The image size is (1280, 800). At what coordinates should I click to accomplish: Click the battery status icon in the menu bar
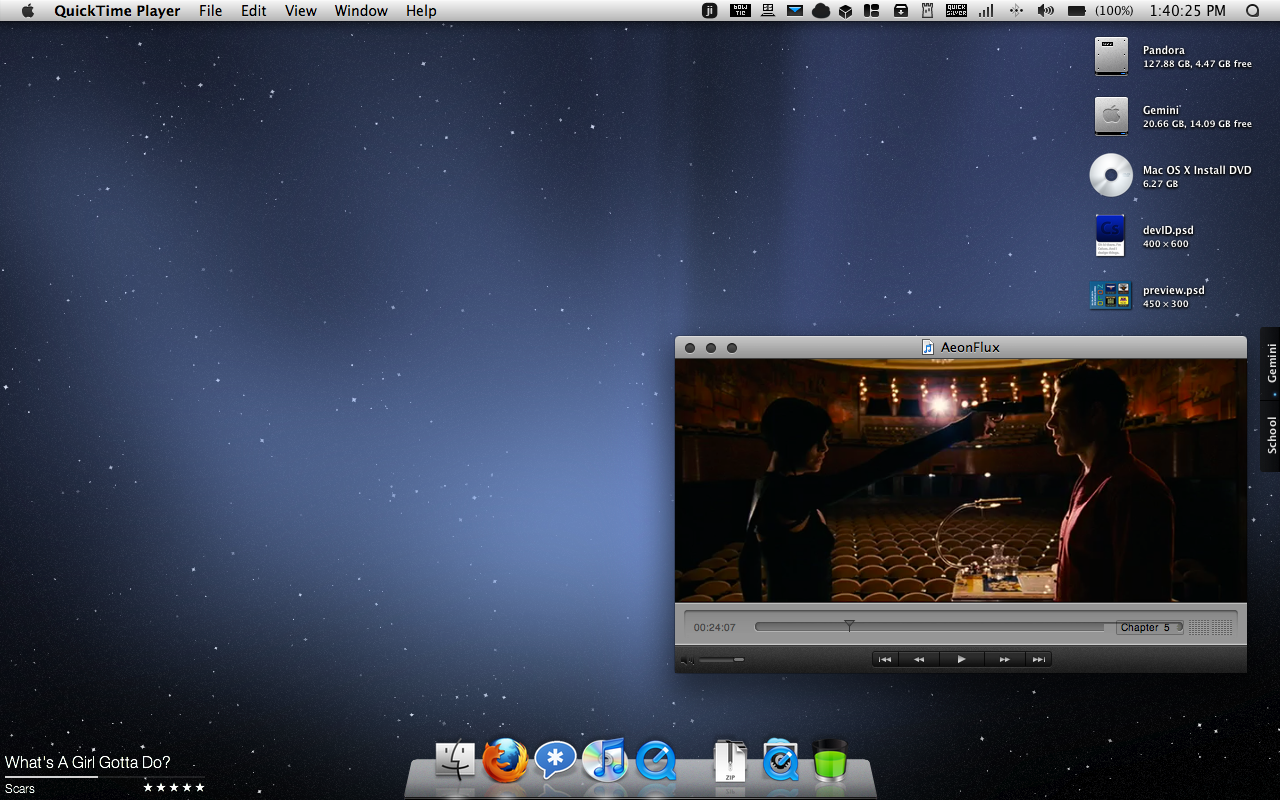(1077, 11)
